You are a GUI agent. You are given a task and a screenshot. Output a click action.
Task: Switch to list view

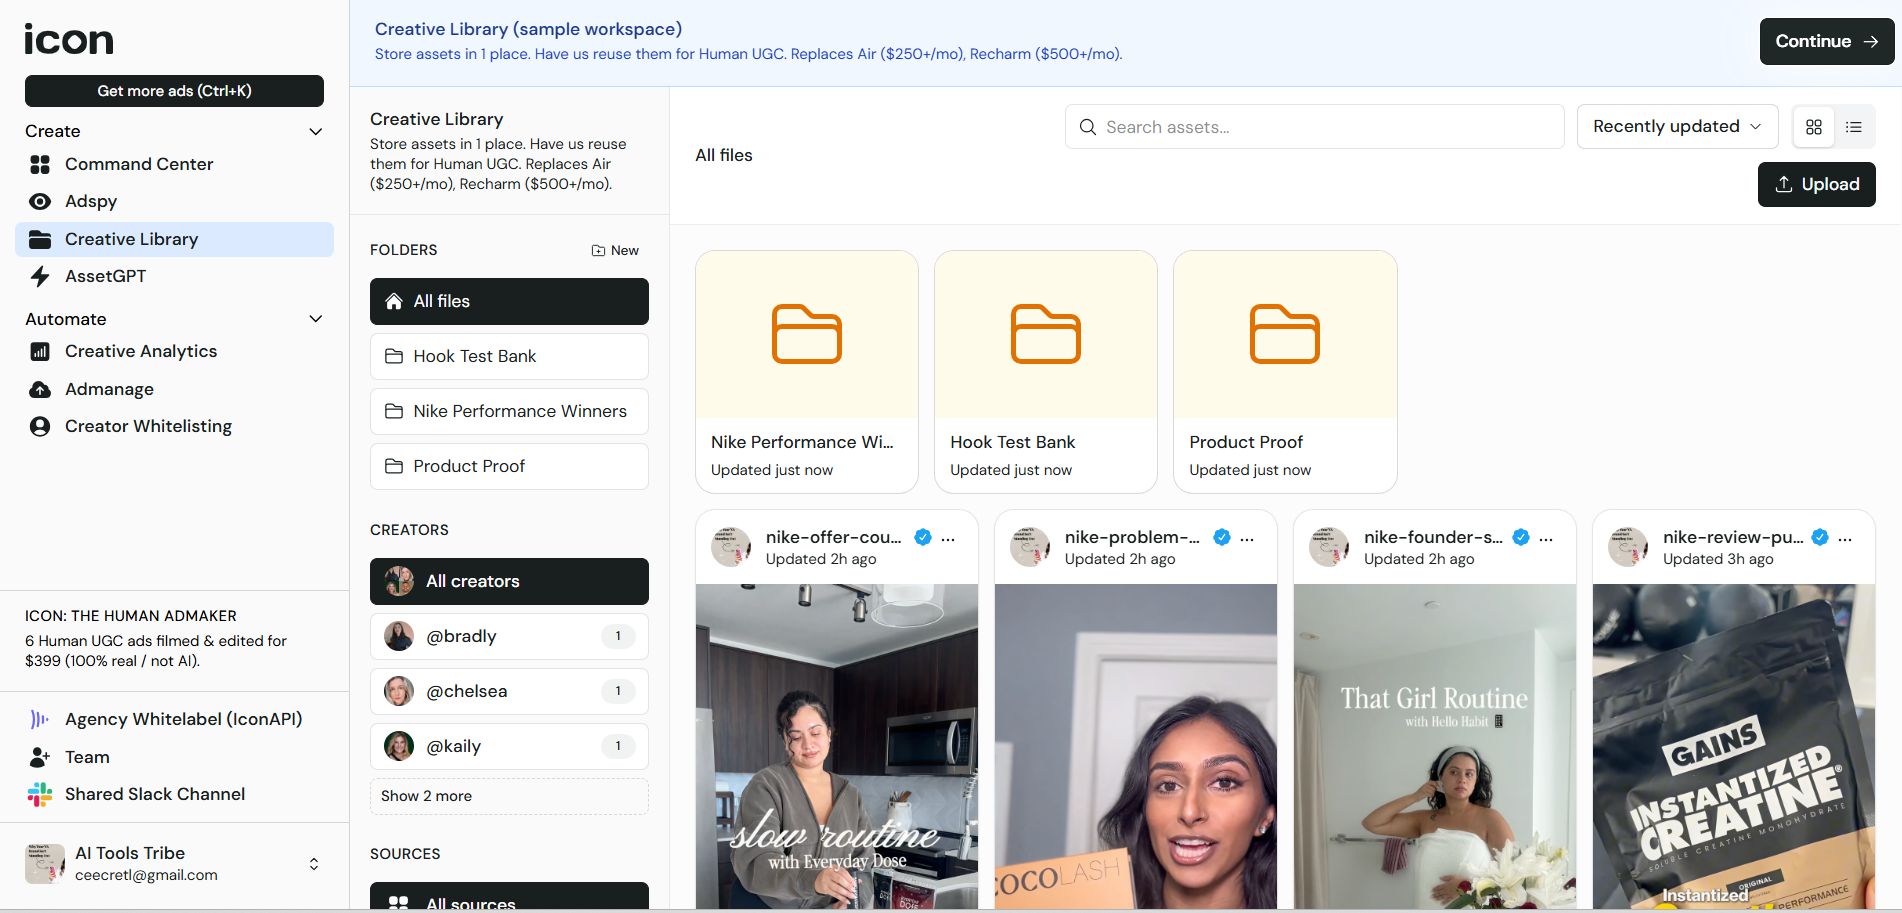(x=1854, y=127)
